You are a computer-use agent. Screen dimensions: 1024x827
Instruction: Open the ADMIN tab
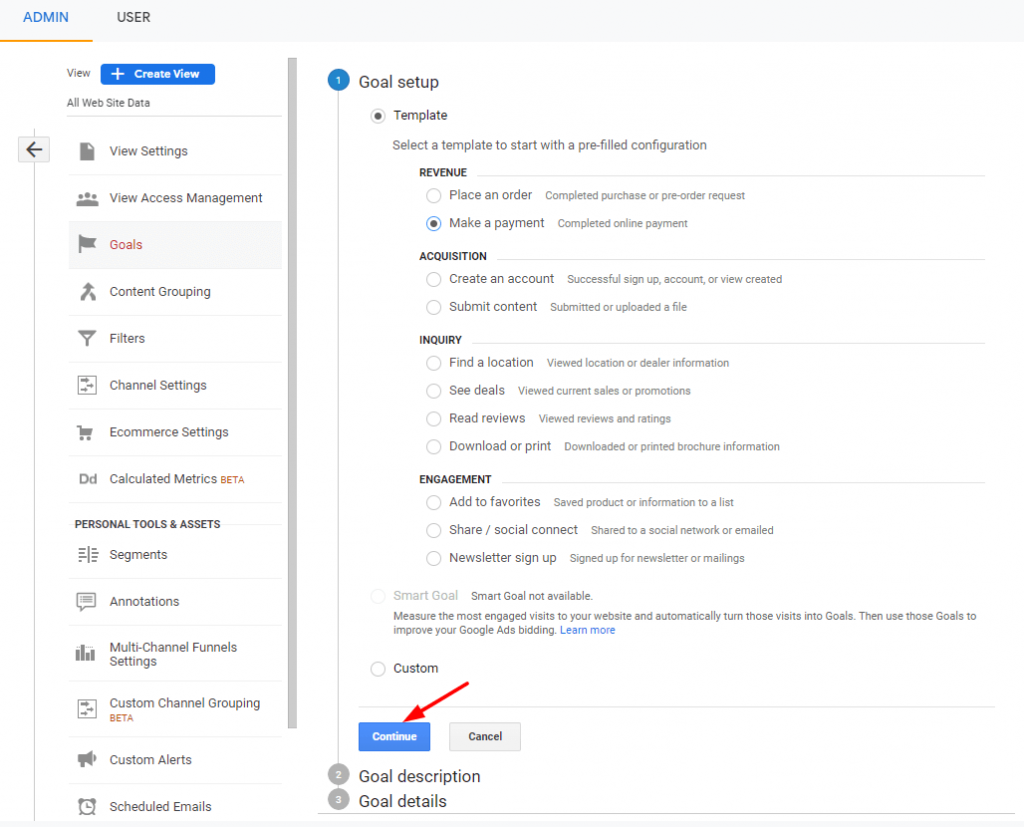click(46, 18)
